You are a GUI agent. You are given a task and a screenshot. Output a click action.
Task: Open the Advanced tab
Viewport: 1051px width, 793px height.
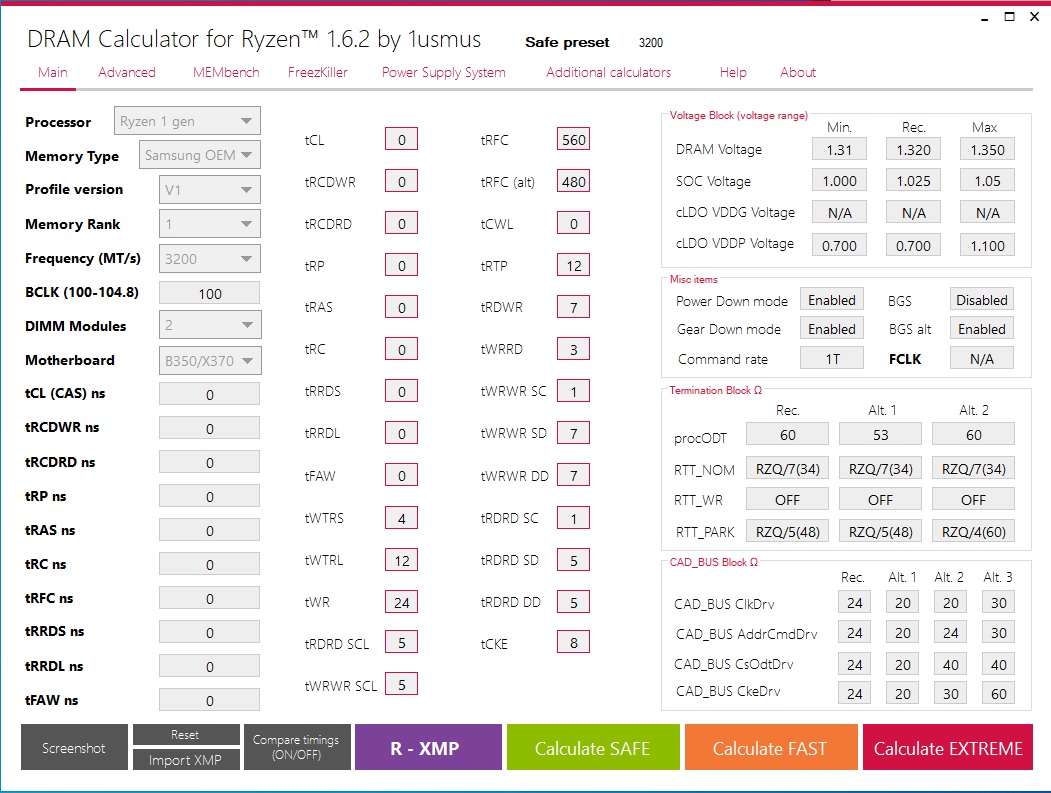(x=127, y=72)
